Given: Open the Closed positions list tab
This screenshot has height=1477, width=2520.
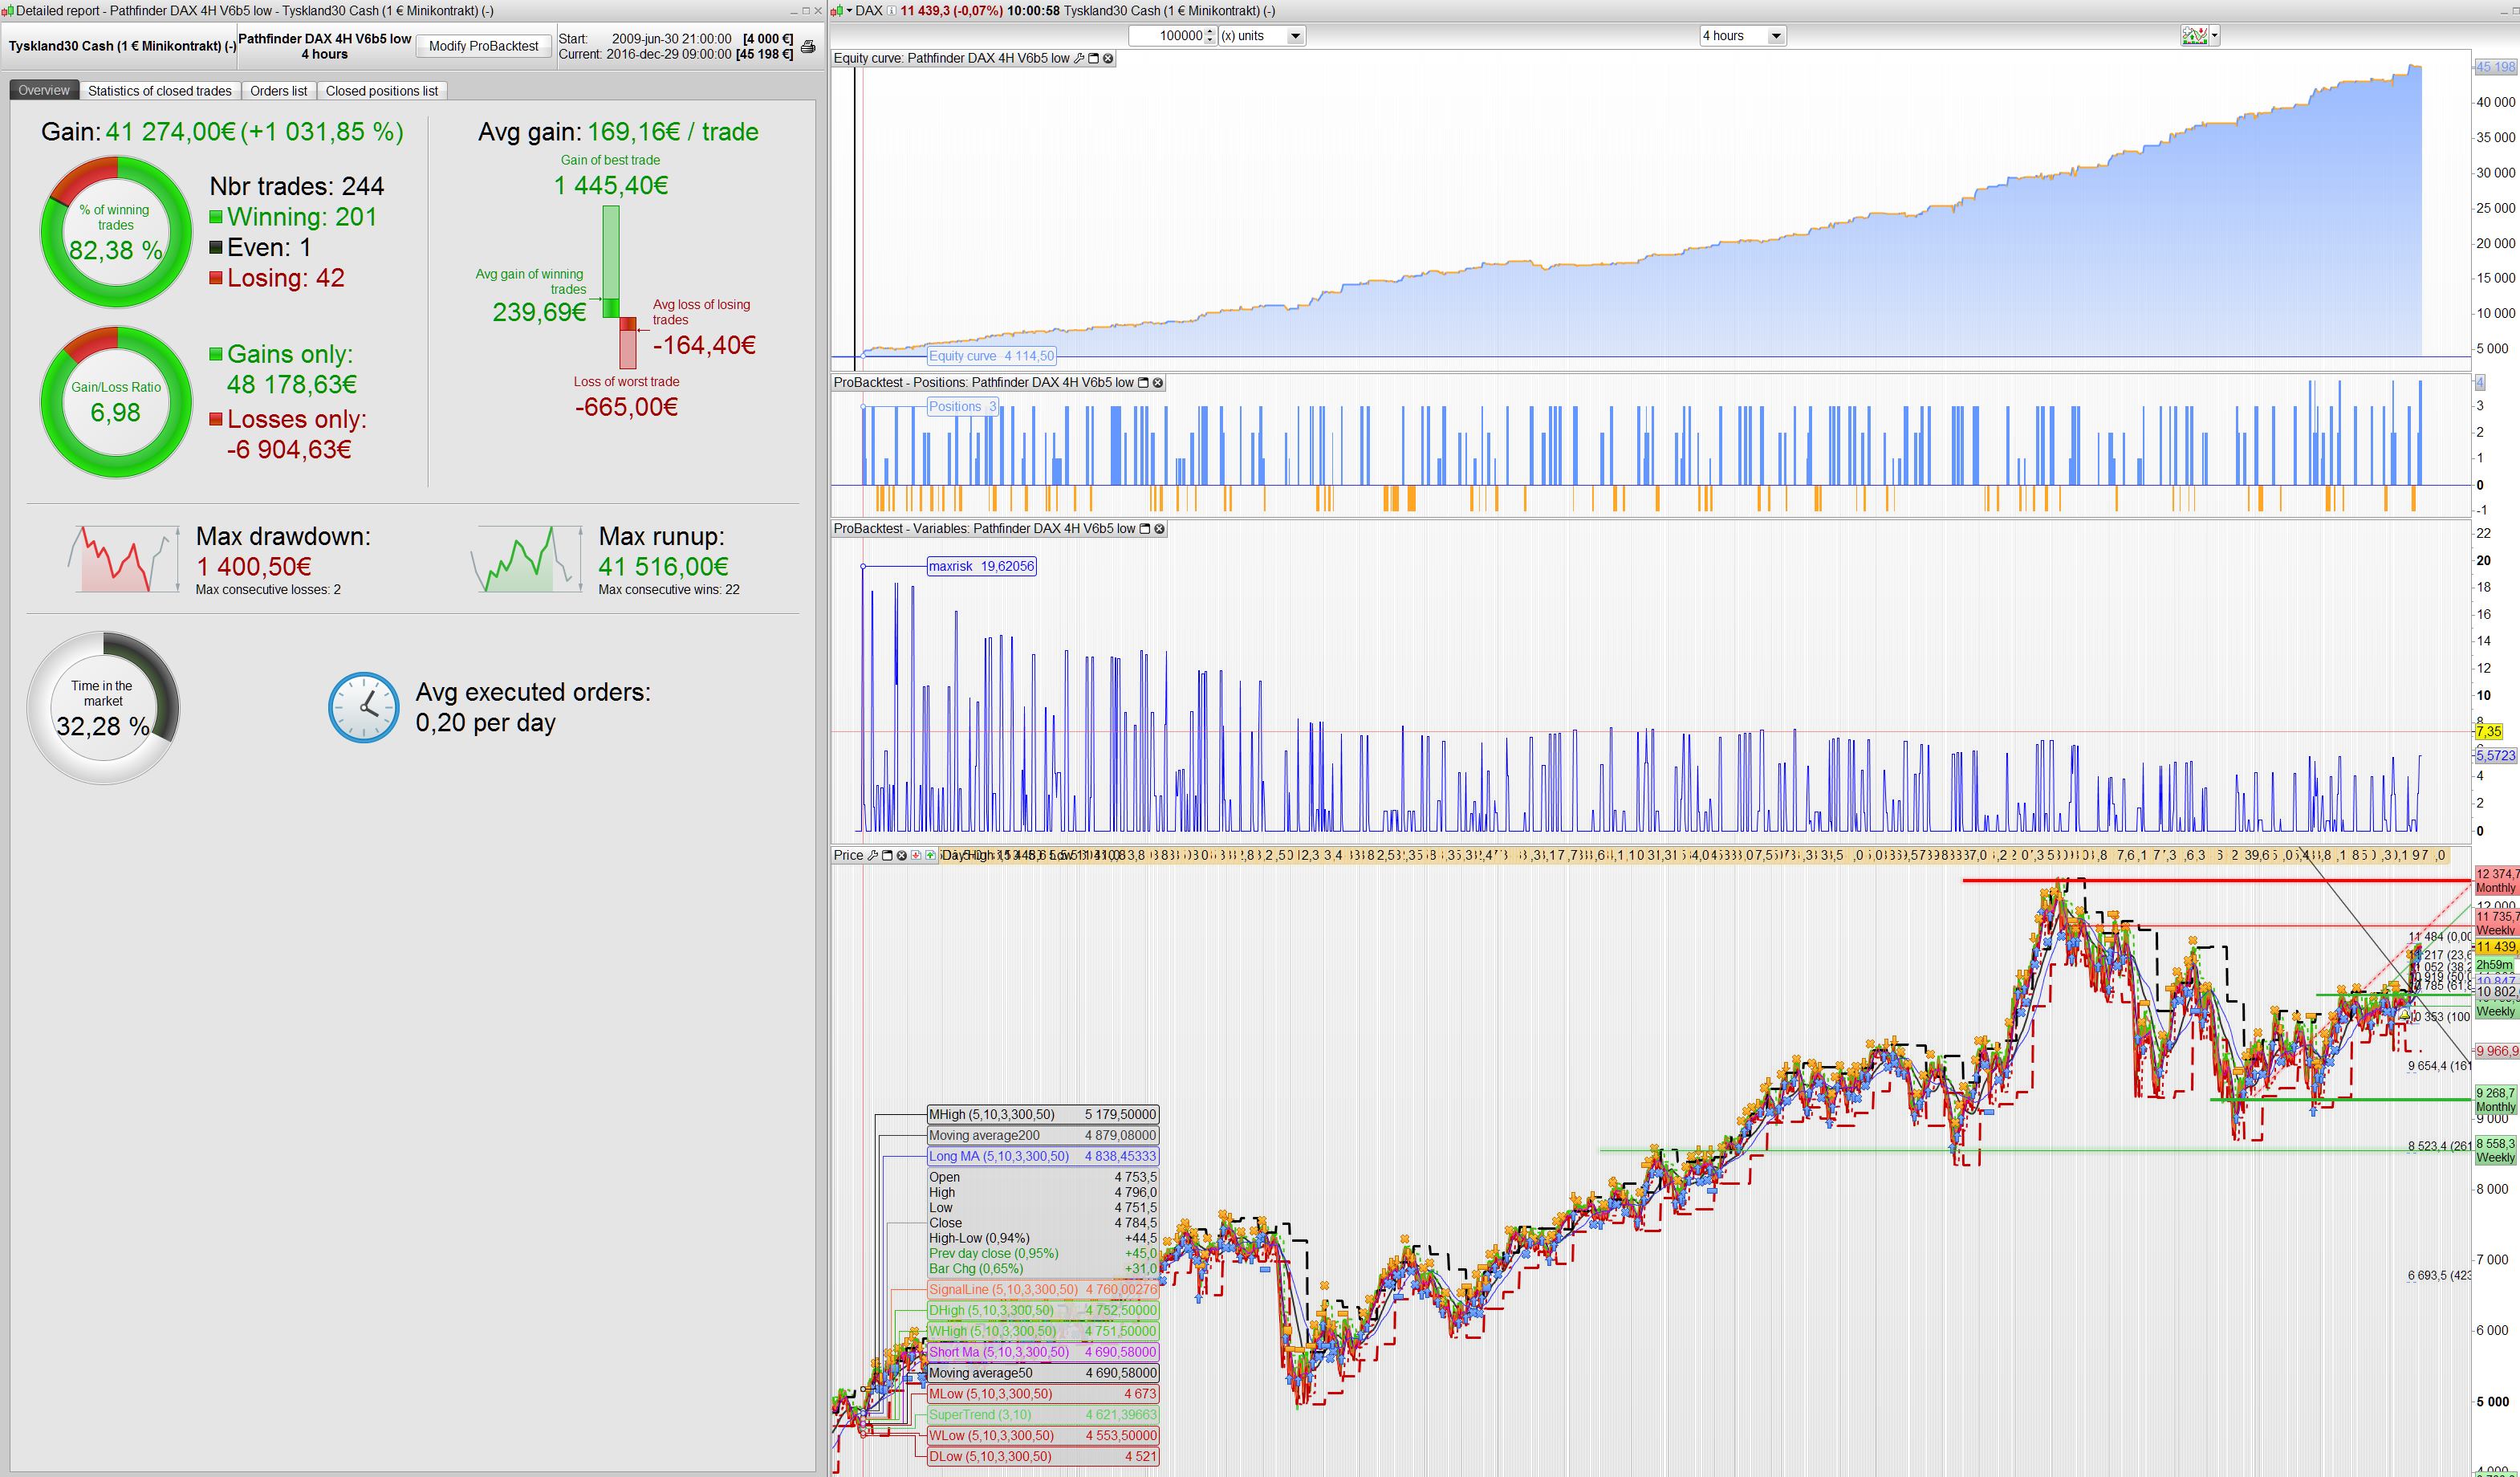Looking at the screenshot, I should coord(381,91).
